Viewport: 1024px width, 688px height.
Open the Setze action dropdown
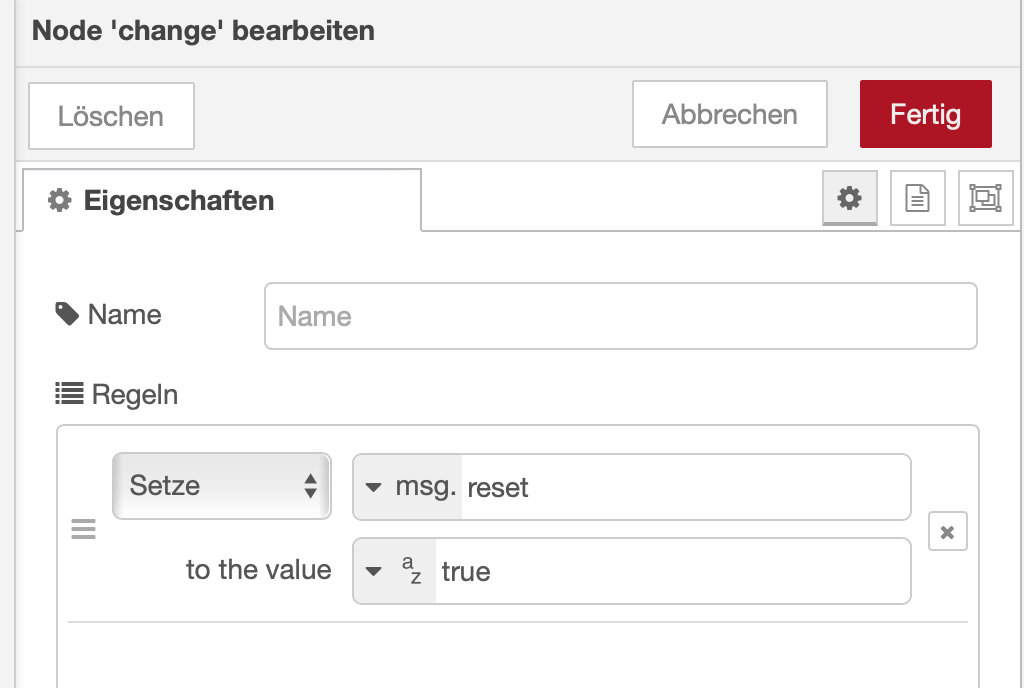click(x=221, y=486)
